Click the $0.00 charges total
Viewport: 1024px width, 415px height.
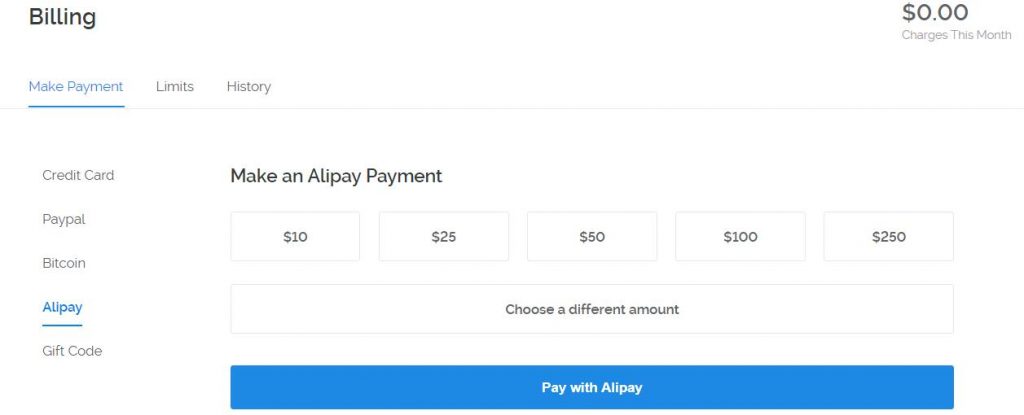935,12
